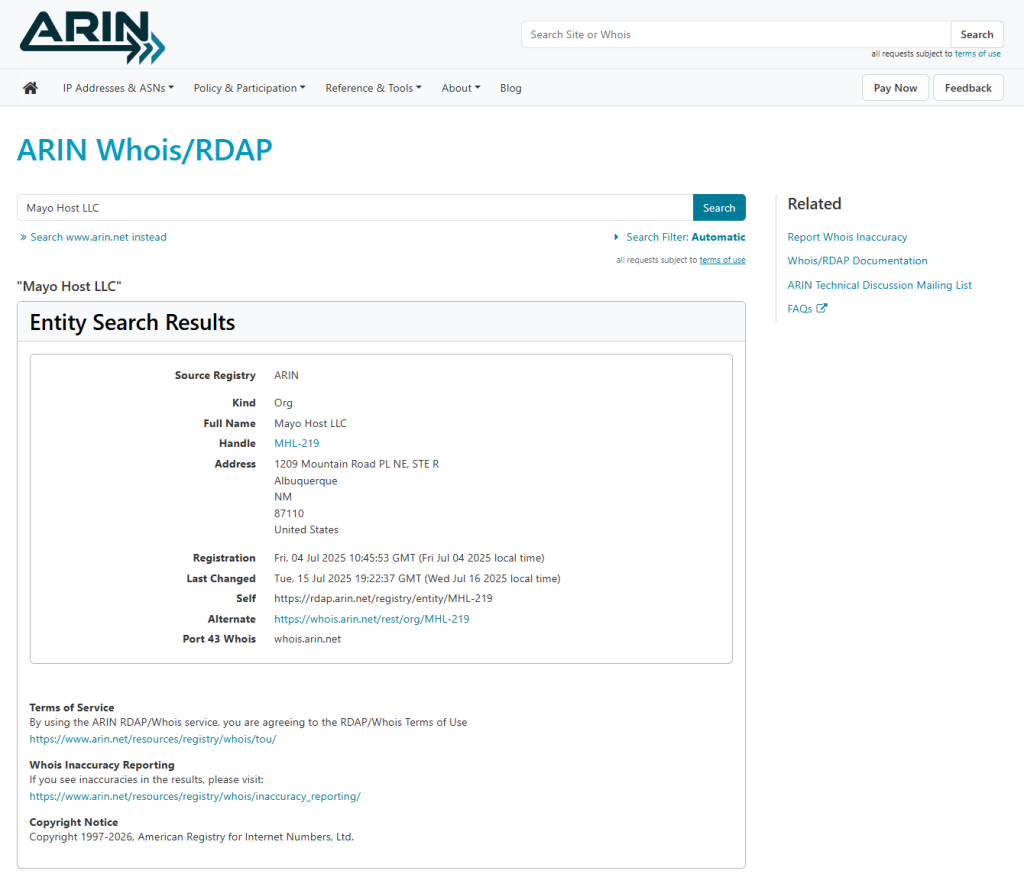Open the Blog menu item
This screenshot has width=1024, height=887.
coord(510,88)
